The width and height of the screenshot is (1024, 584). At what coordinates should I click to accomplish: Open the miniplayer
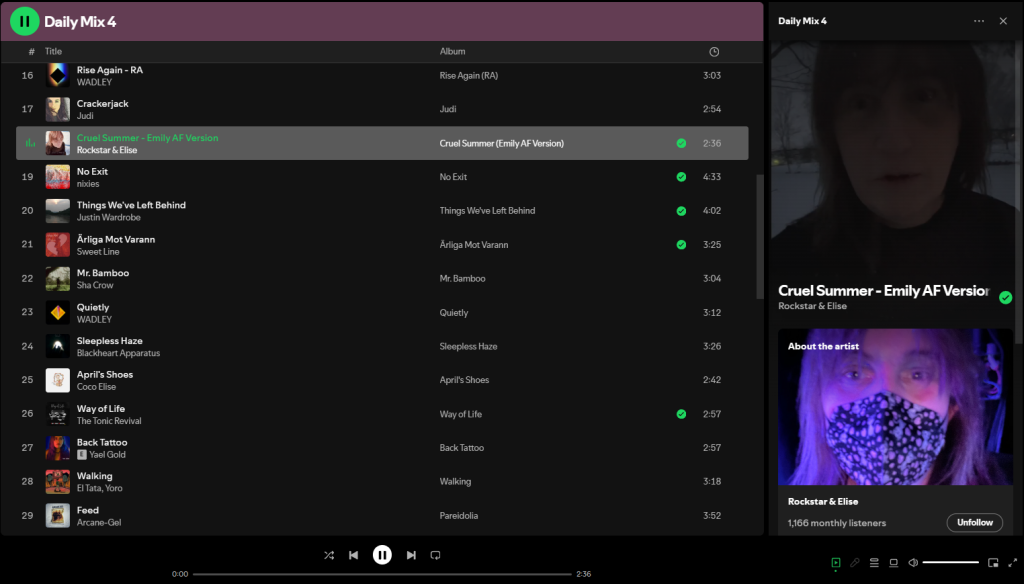tap(993, 562)
